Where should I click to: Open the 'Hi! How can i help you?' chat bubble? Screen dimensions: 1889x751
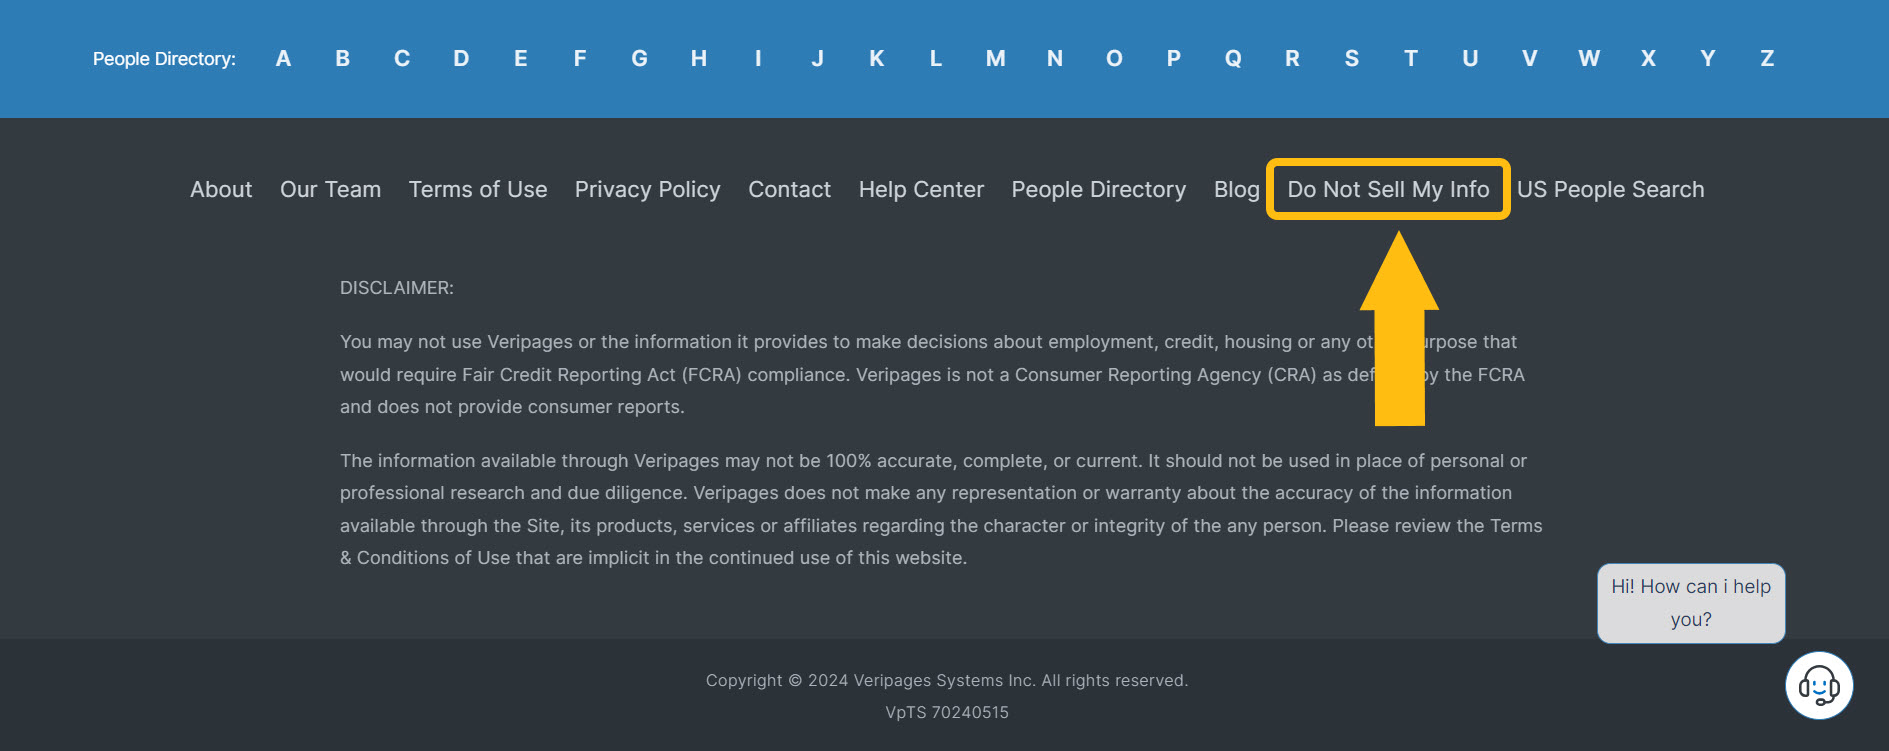(x=1691, y=603)
